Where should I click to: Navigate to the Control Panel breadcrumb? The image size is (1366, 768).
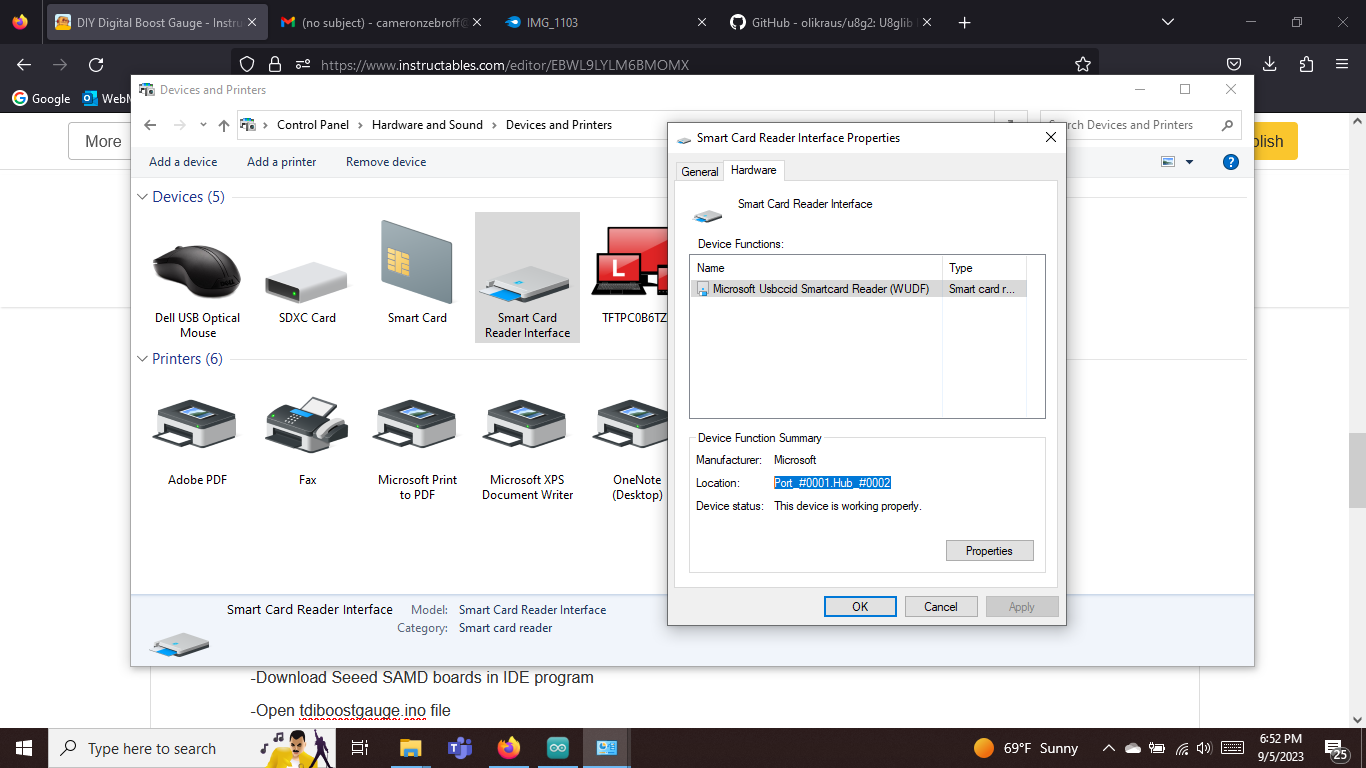click(313, 125)
